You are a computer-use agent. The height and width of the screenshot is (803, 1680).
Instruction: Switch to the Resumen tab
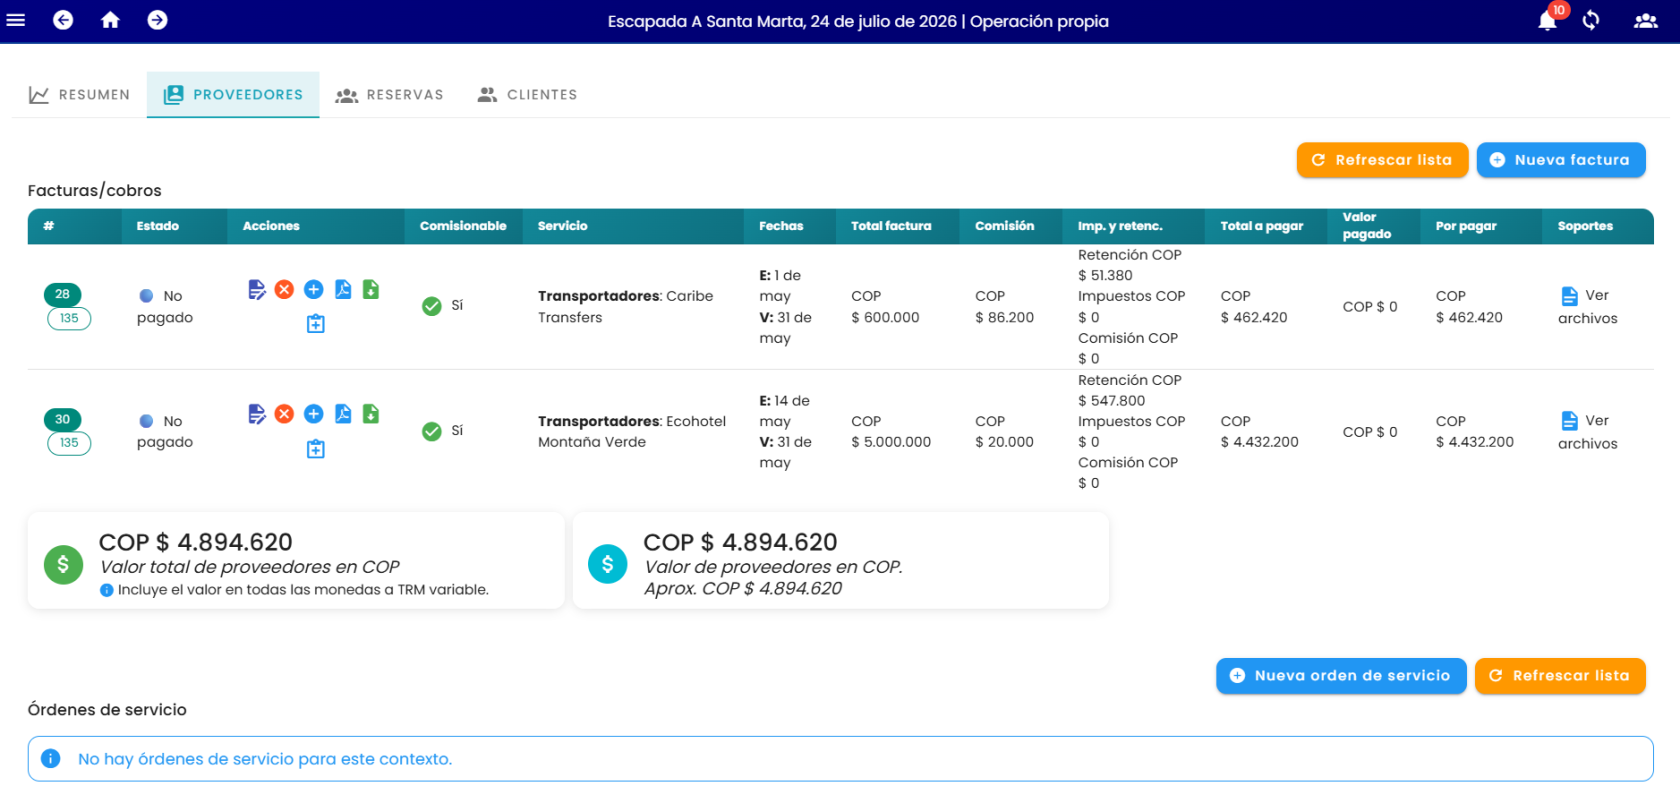point(79,95)
